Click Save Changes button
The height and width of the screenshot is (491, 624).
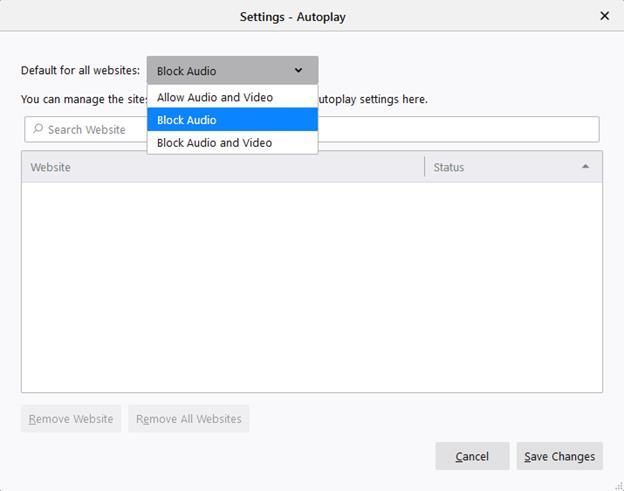[x=559, y=456]
